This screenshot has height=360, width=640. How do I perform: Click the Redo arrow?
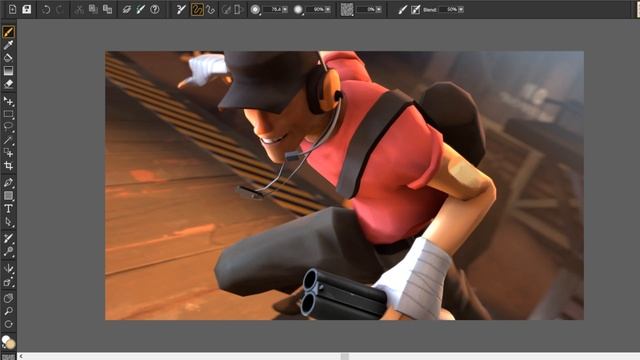click(60, 9)
